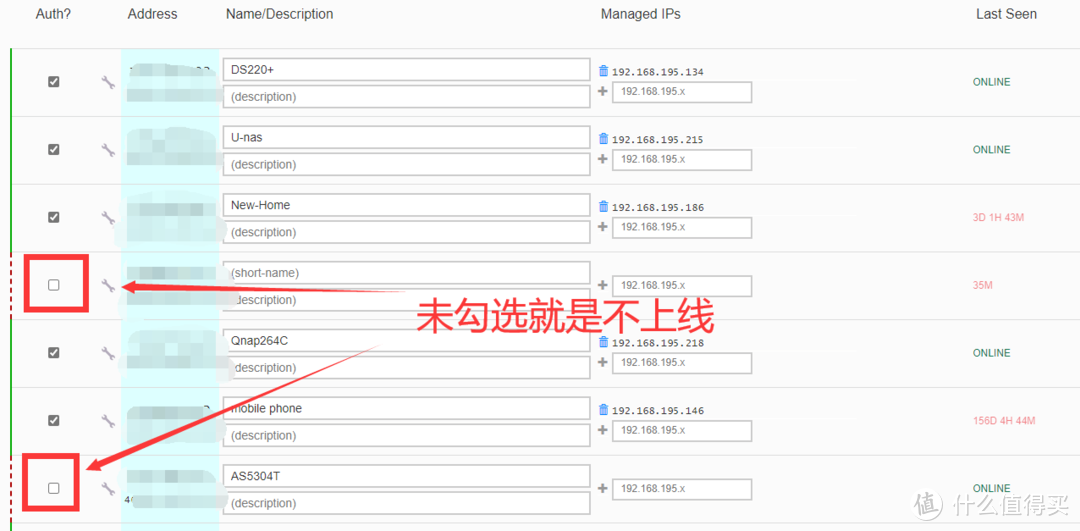Delete managed IP 192.168.195.186 via trash icon
This screenshot has width=1080, height=531.
coord(604,206)
